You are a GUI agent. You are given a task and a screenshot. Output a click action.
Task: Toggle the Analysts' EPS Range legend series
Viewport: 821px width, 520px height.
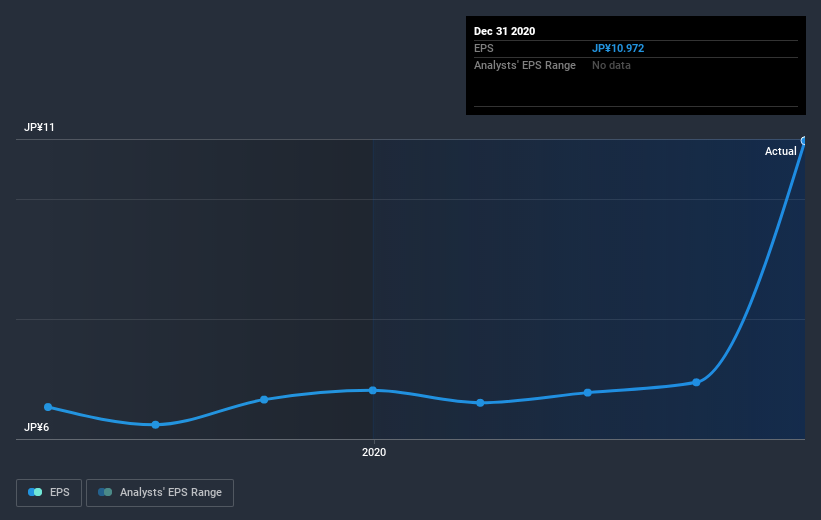click(160, 492)
